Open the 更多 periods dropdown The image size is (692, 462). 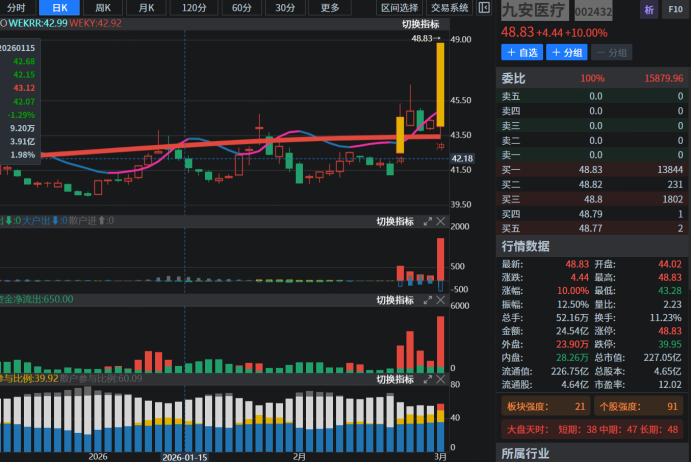coord(330,8)
